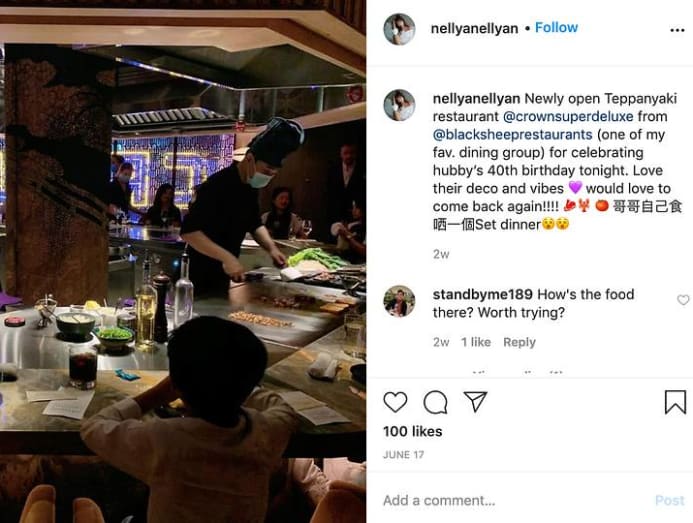Open nellyanellyan's header profile picture

[399, 29]
